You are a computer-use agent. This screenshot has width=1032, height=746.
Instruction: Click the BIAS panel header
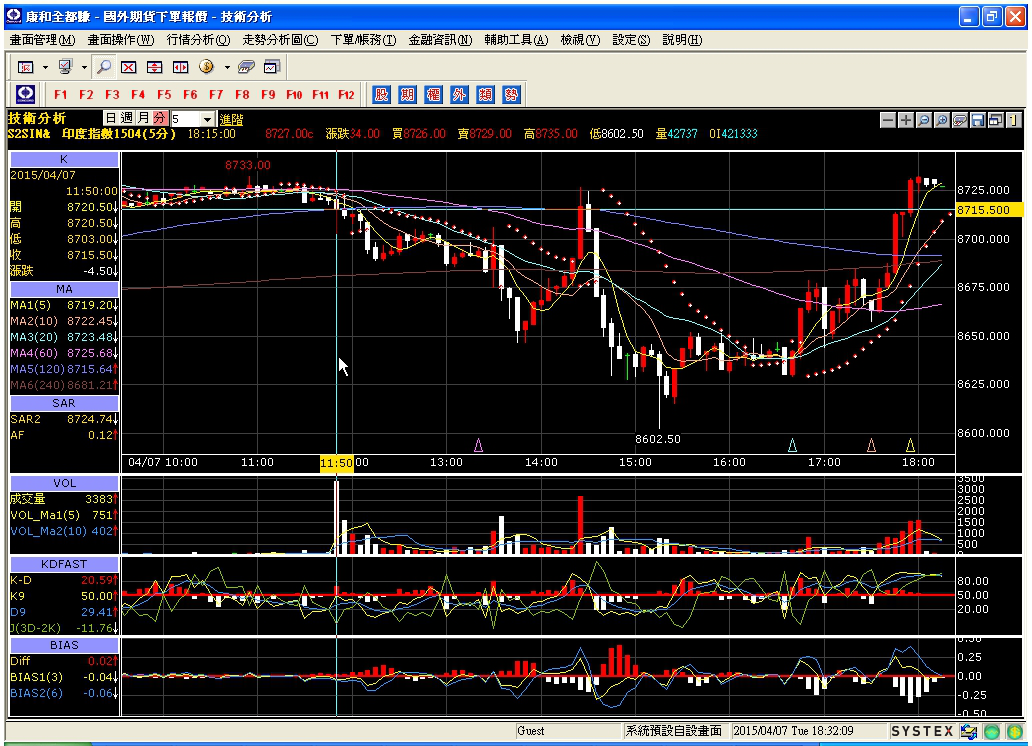64,645
